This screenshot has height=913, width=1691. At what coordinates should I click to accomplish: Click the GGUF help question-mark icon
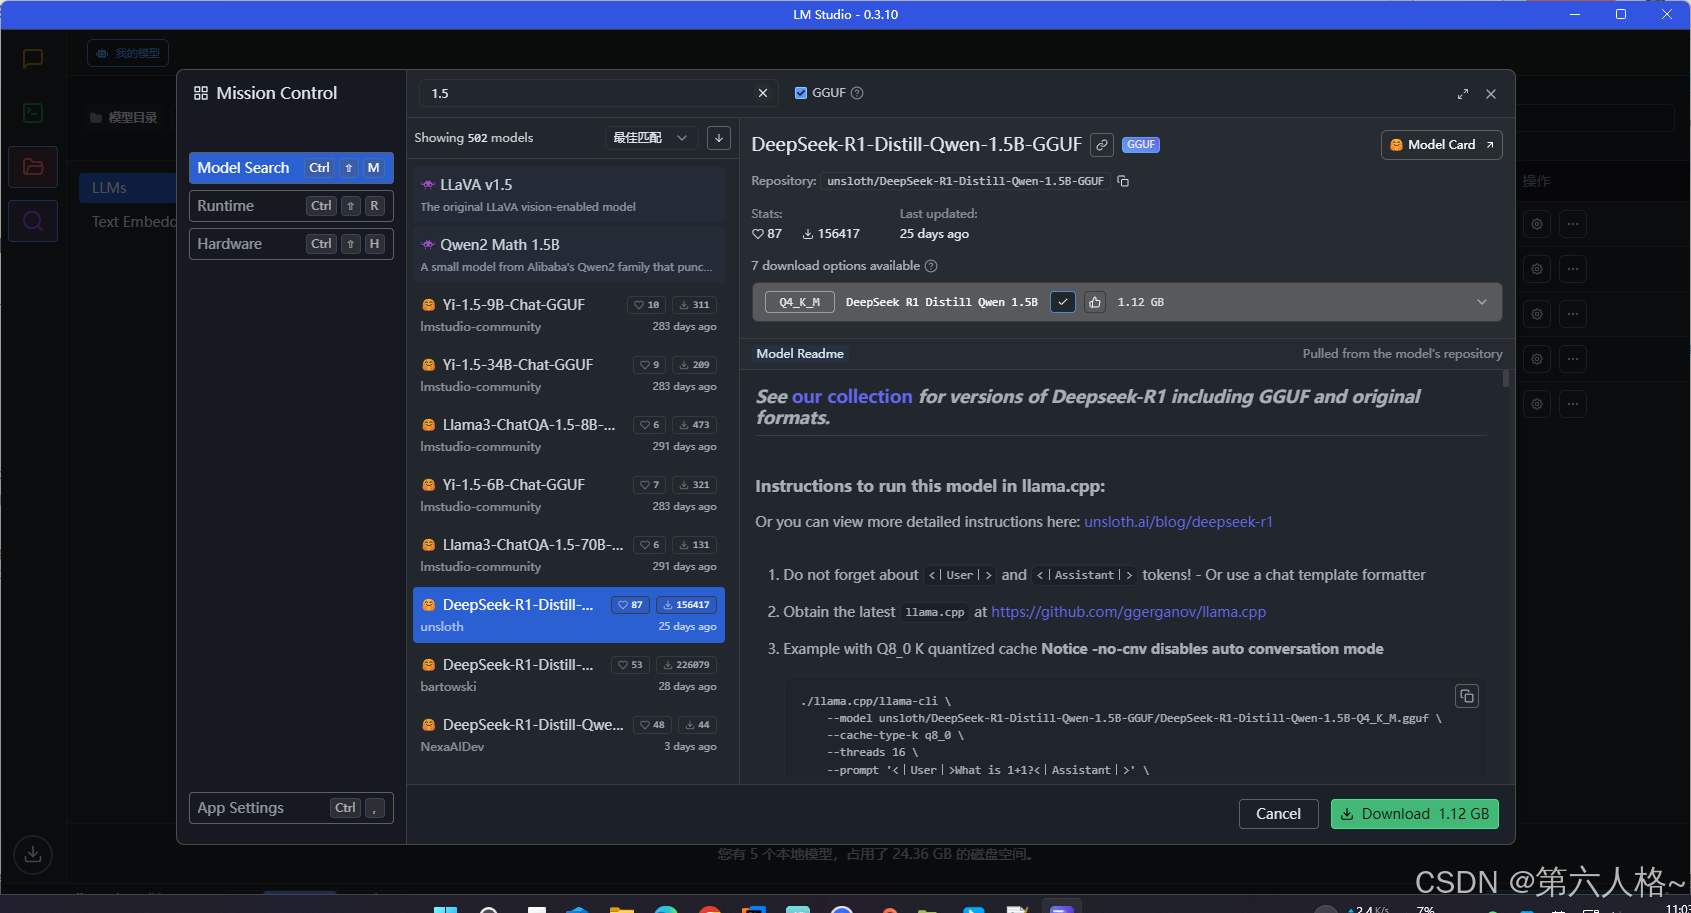[x=857, y=93]
